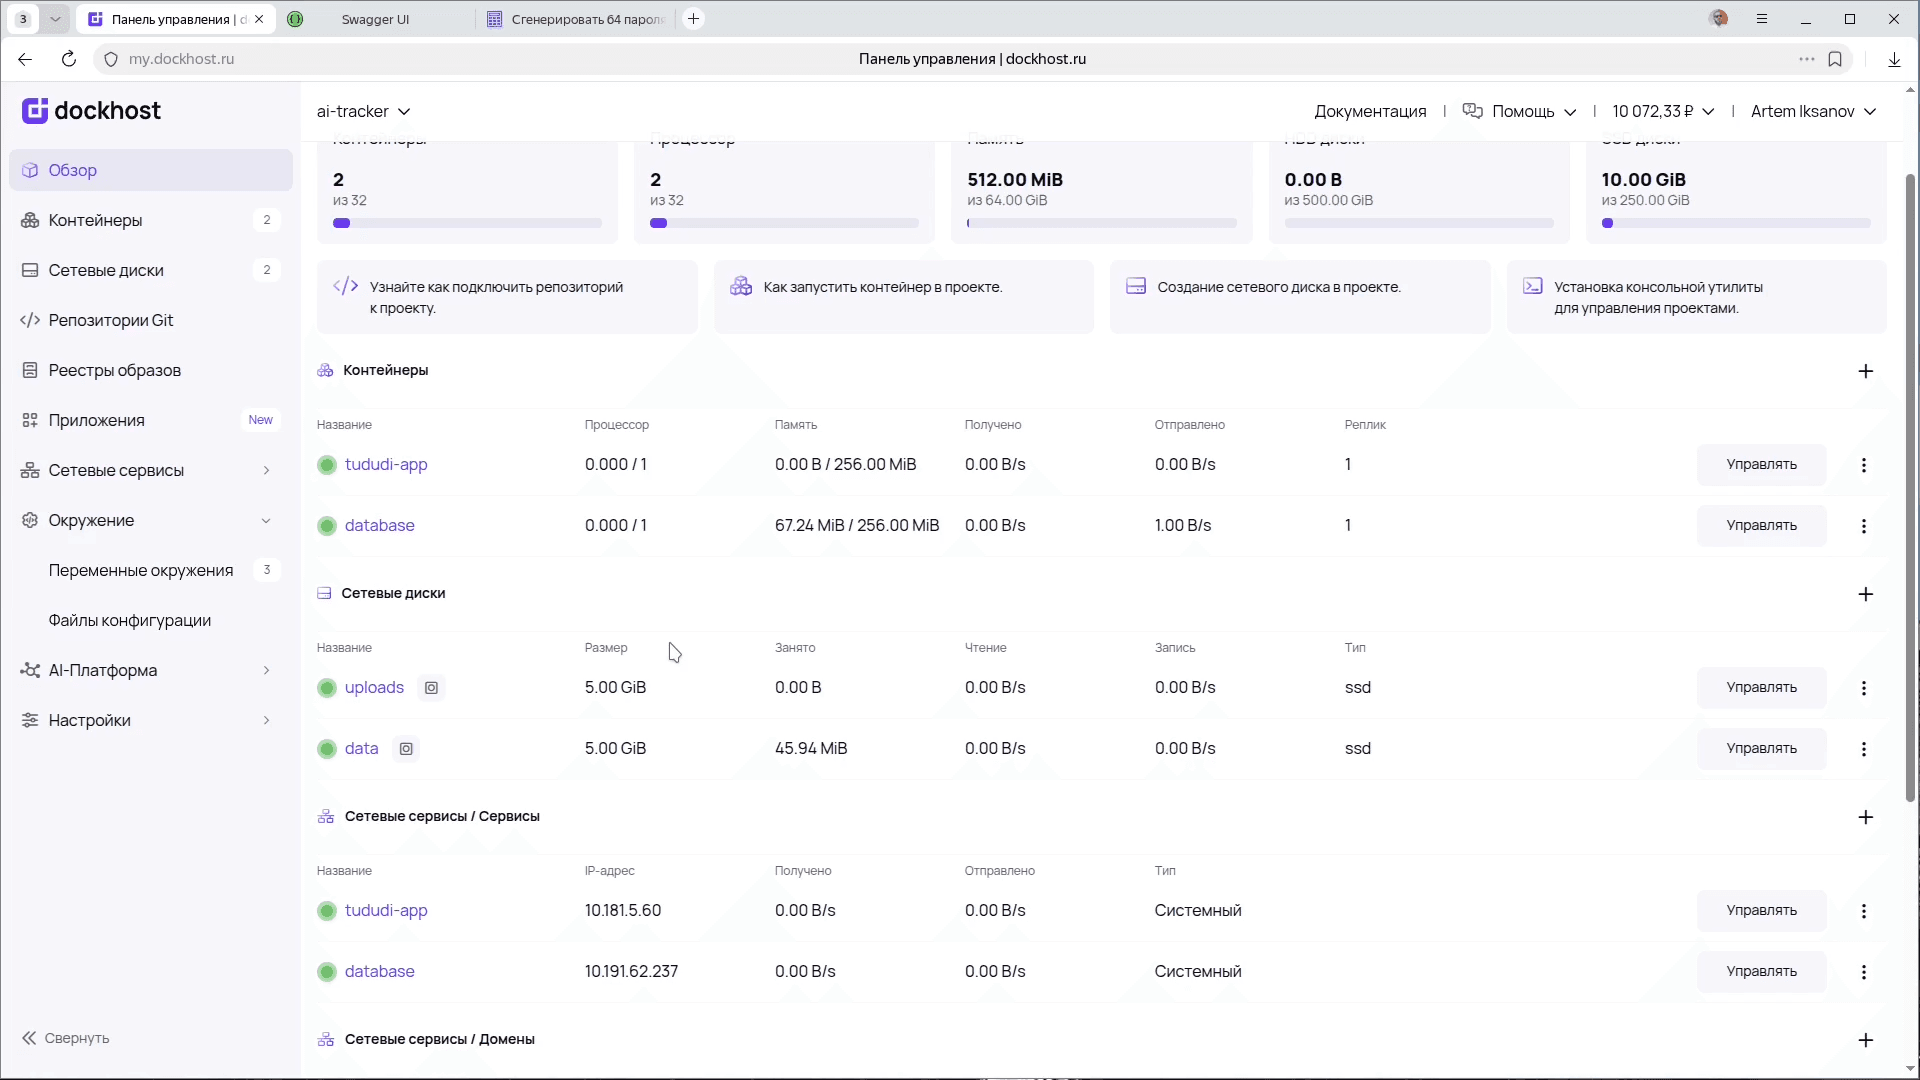Open card about connecting repository to project
Image resolution: width=1920 pixels, height=1080 pixels.
click(x=507, y=297)
